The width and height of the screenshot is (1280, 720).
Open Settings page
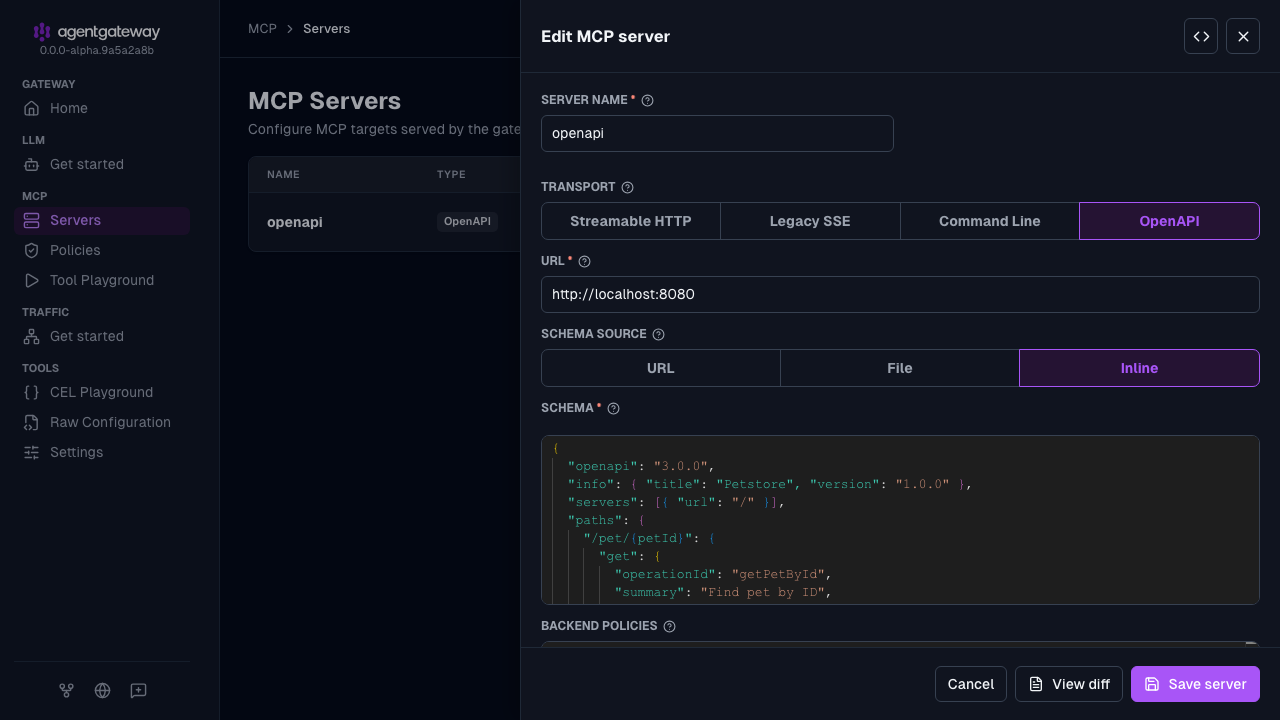102,452
